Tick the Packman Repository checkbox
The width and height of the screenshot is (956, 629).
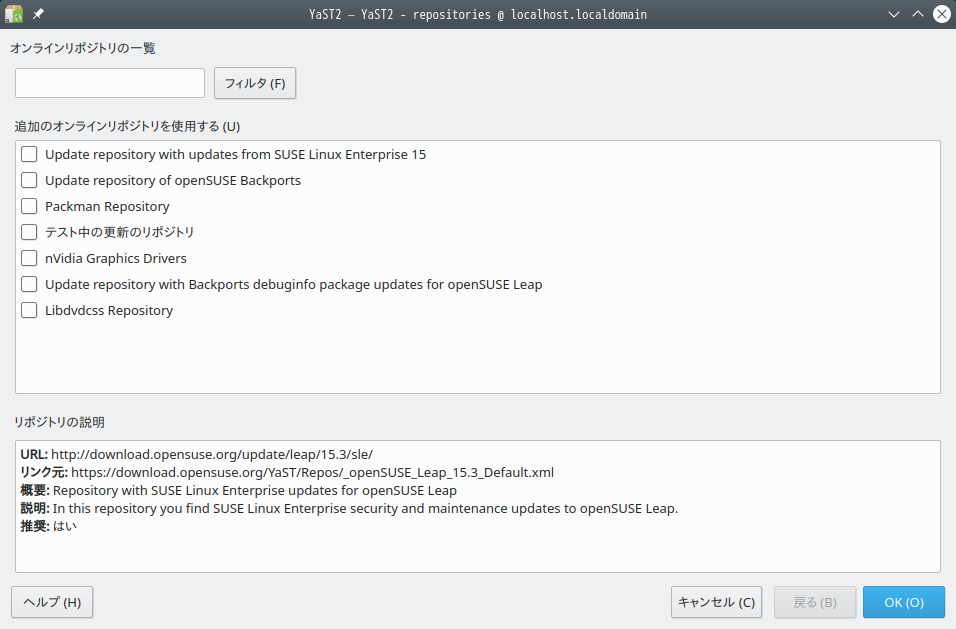tap(29, 206)
